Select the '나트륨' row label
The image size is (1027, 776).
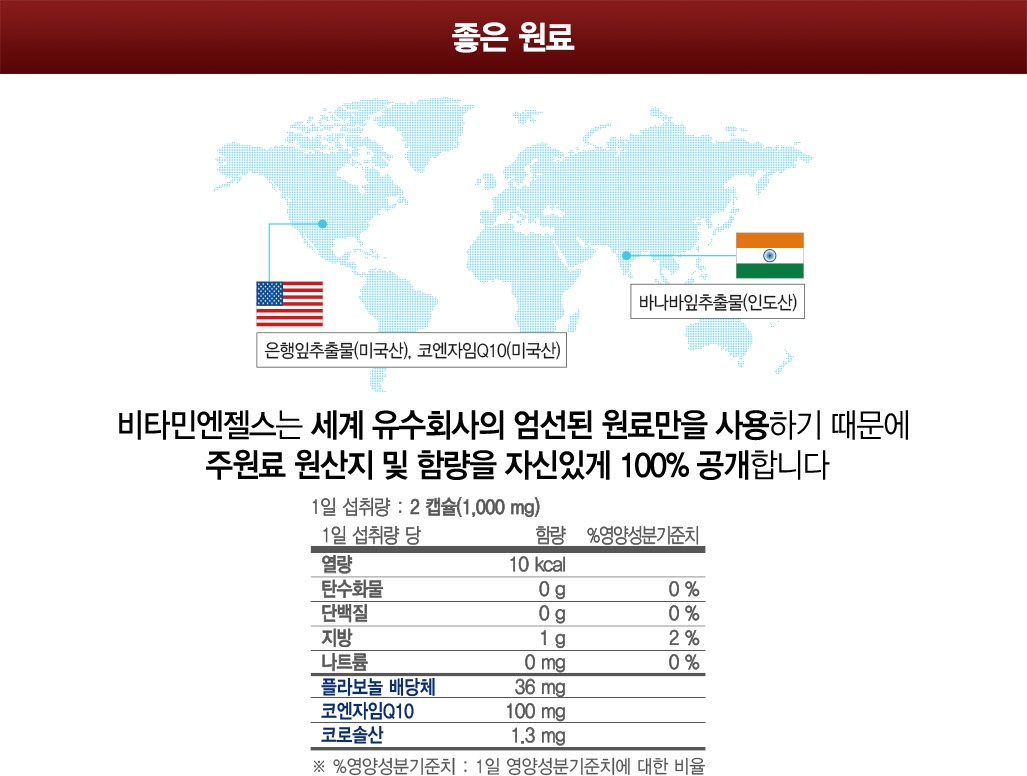coord(345,662)
